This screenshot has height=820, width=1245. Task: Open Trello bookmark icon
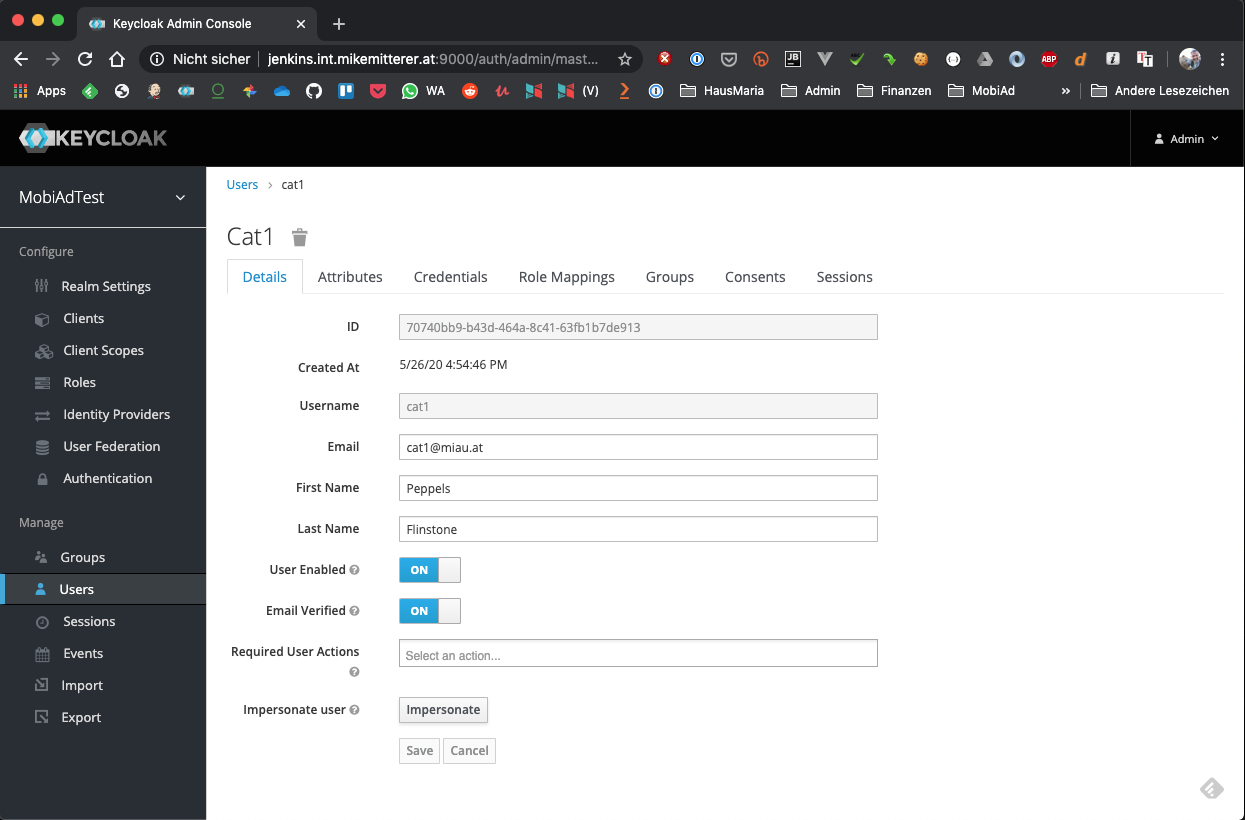tap(346, 90)
